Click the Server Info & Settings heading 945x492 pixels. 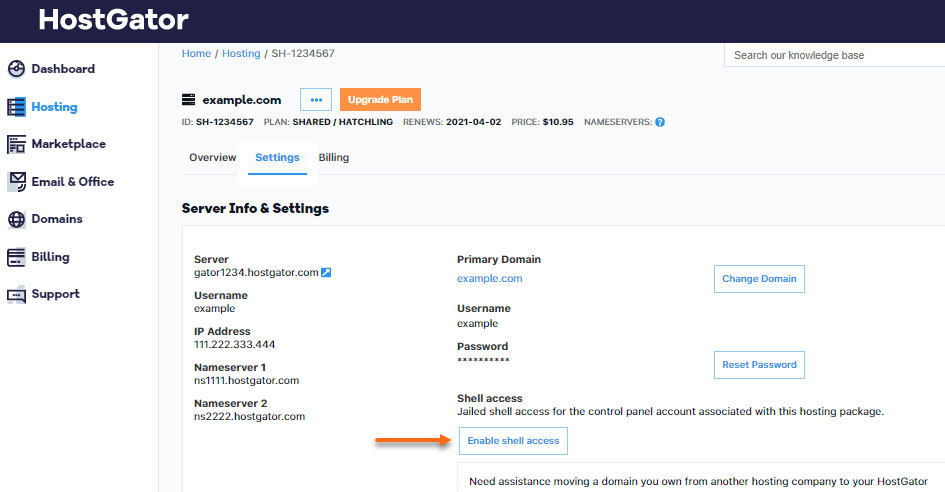coord(256,209)
